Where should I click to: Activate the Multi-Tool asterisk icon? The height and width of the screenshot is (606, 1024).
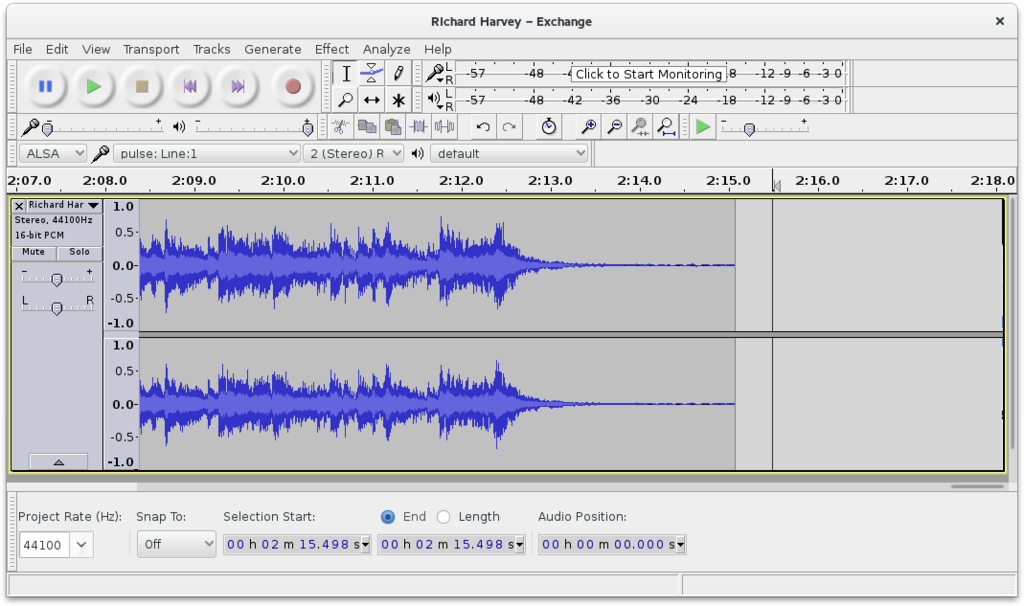pos(398,100)
